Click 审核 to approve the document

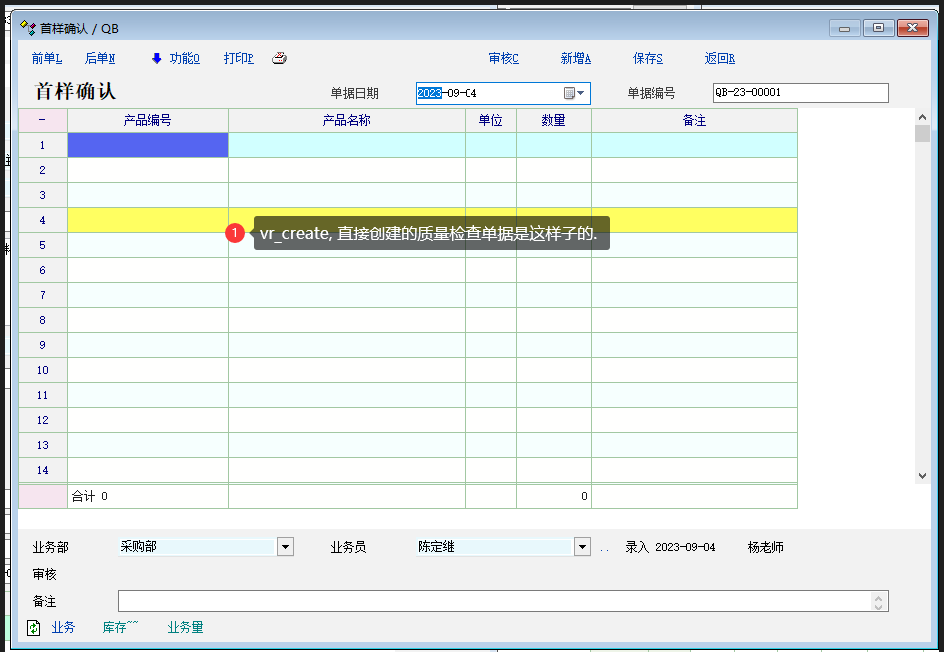pos(503,58)
